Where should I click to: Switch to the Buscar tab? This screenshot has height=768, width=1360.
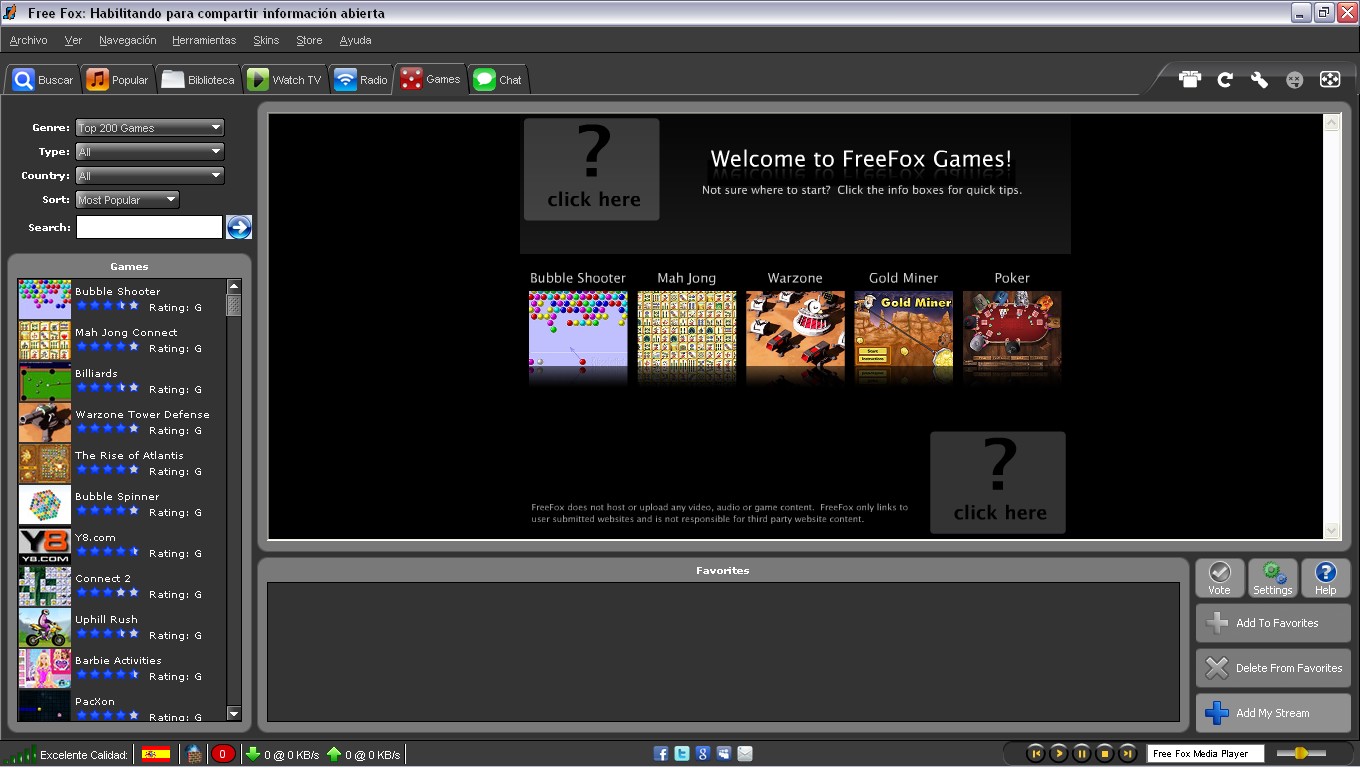[x=42, y=80]
